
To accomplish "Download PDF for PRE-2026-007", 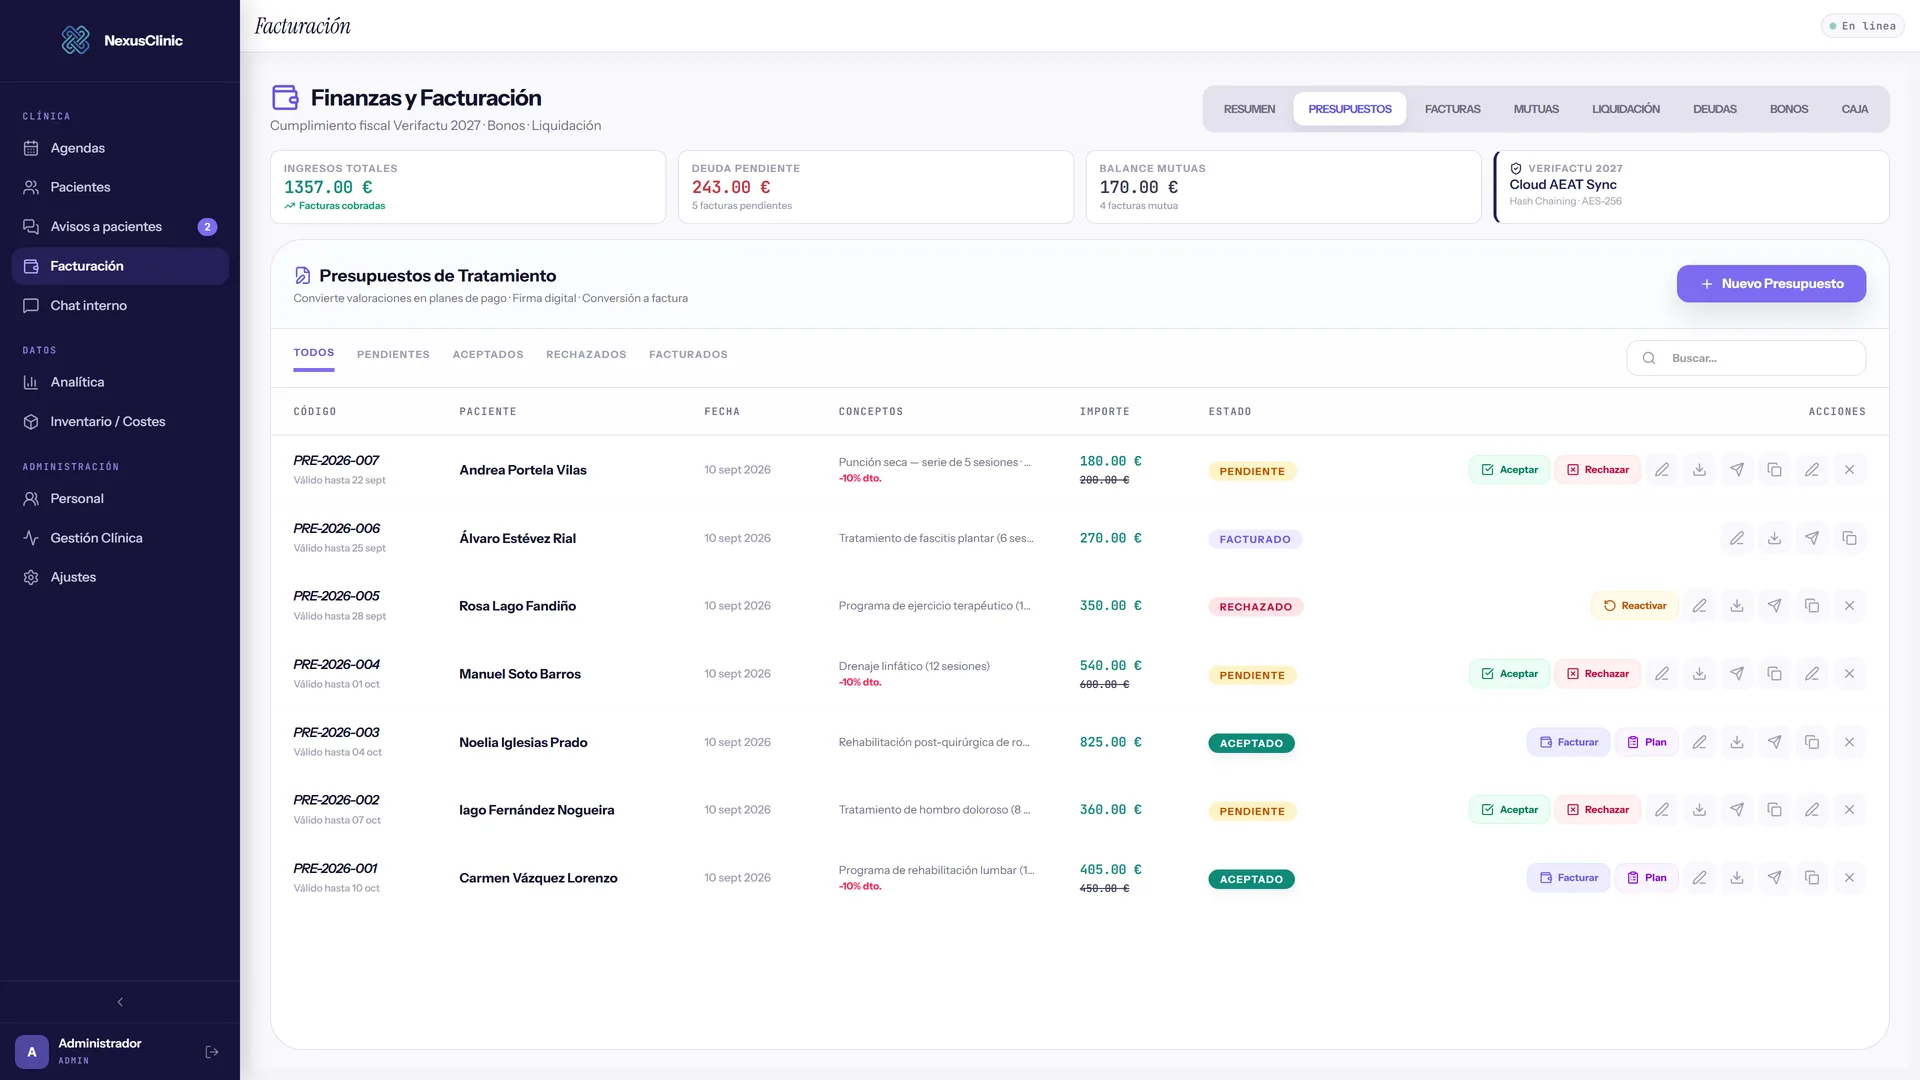I will point(1699,470).
